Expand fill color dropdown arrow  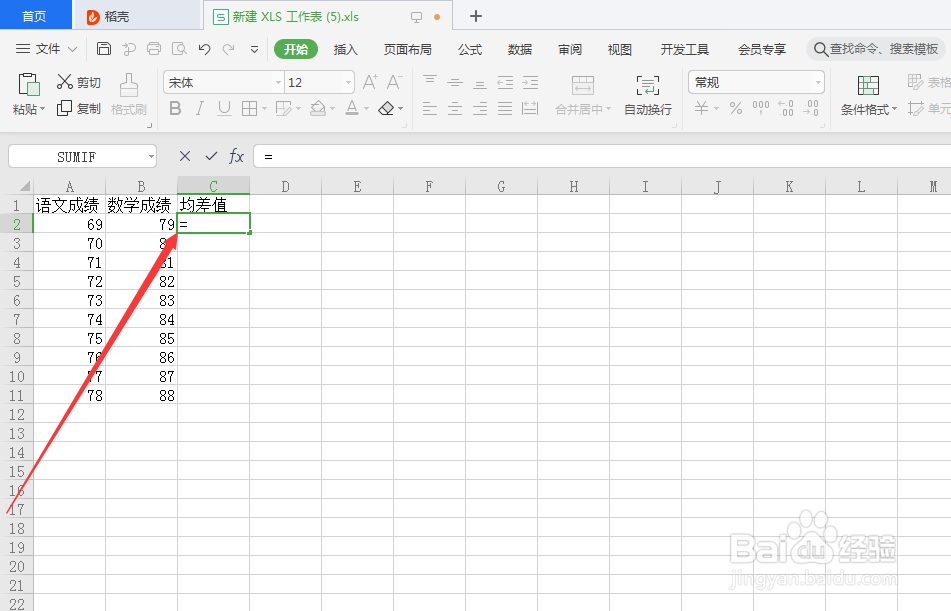click(x=333, y=110)
